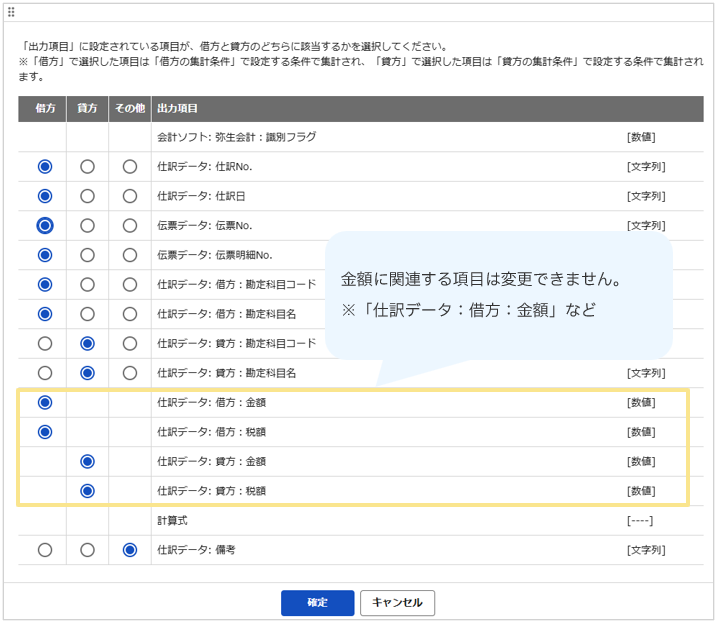
Task: Select 貸方 radio for 仕訳データ: 備考
Action: coord(87,550)
